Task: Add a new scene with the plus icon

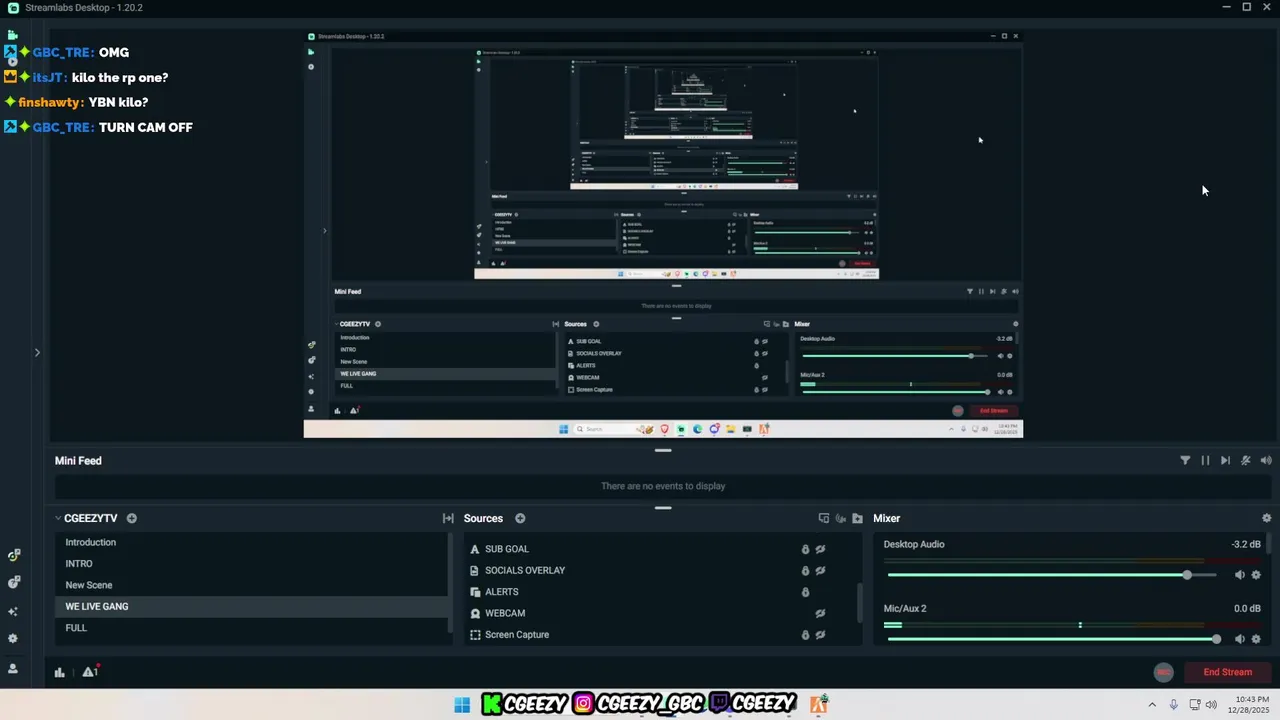Action: [132, 518]
